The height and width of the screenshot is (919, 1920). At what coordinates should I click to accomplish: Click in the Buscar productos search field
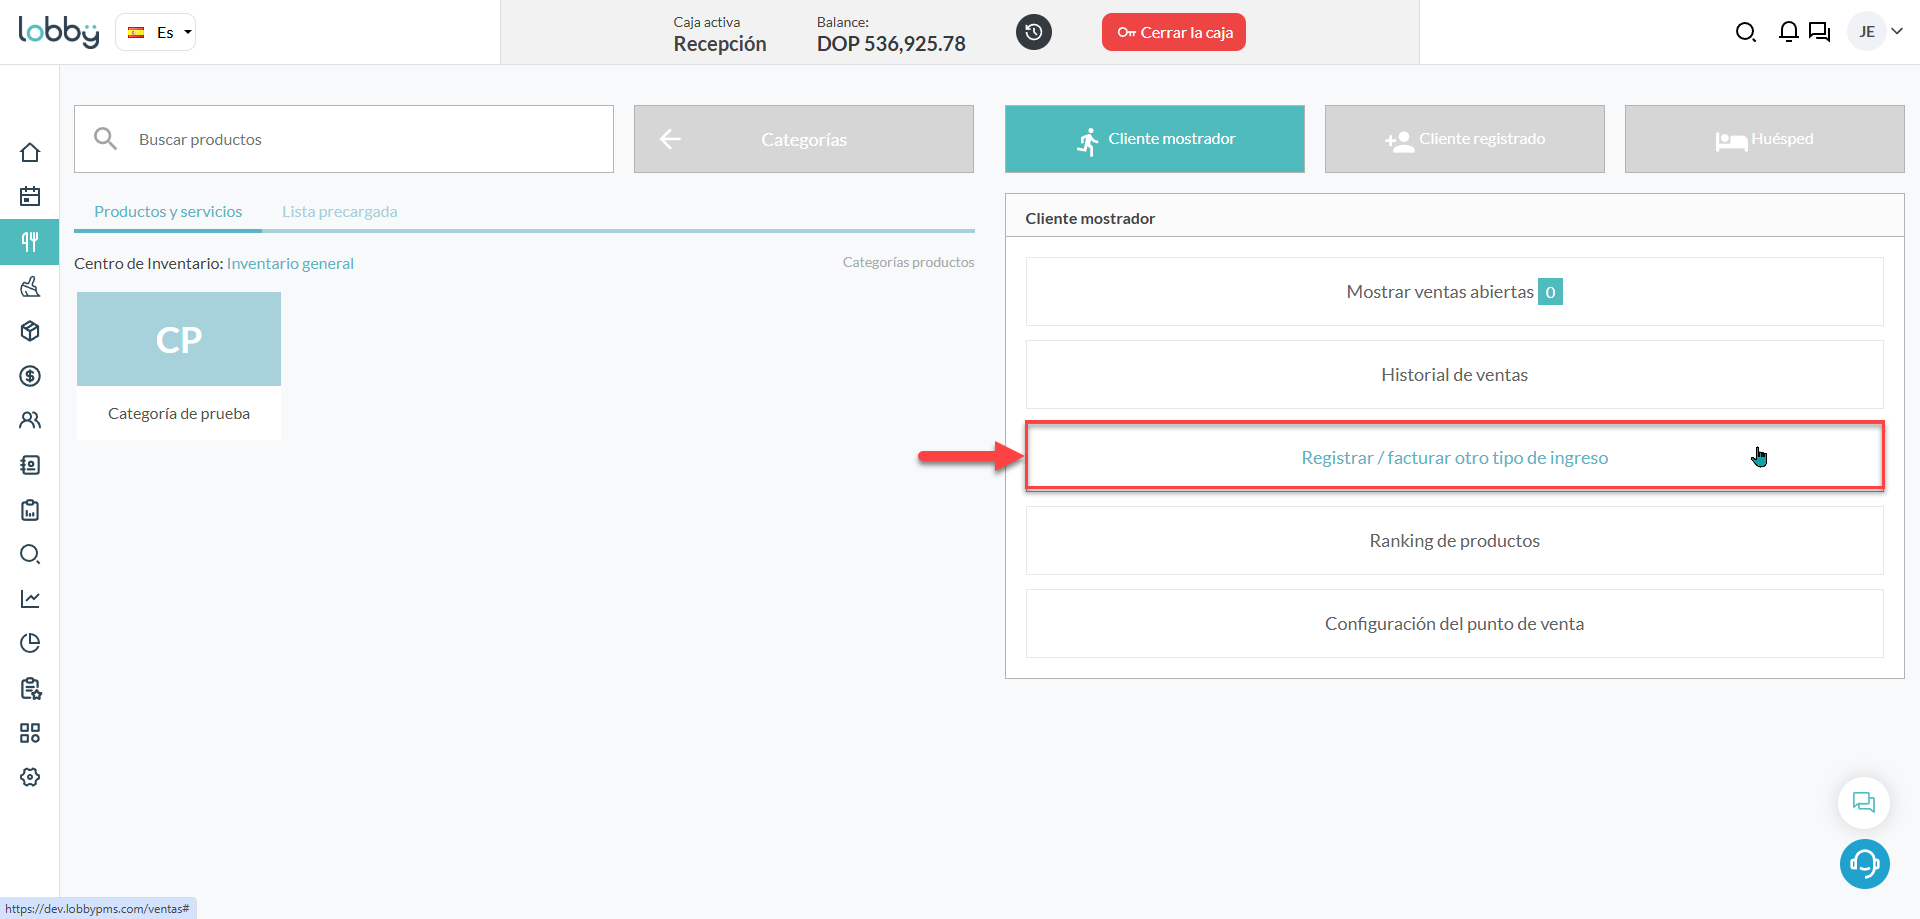tap(344, 139)
